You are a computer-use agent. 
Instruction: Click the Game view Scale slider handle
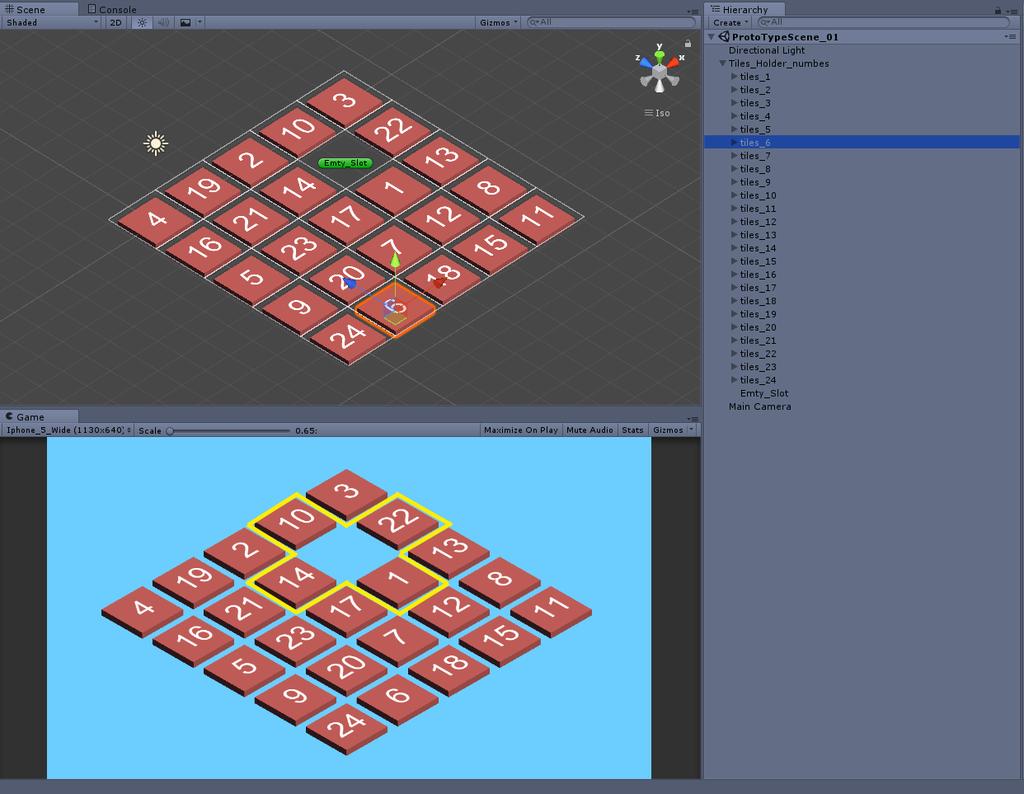[170, 430]
